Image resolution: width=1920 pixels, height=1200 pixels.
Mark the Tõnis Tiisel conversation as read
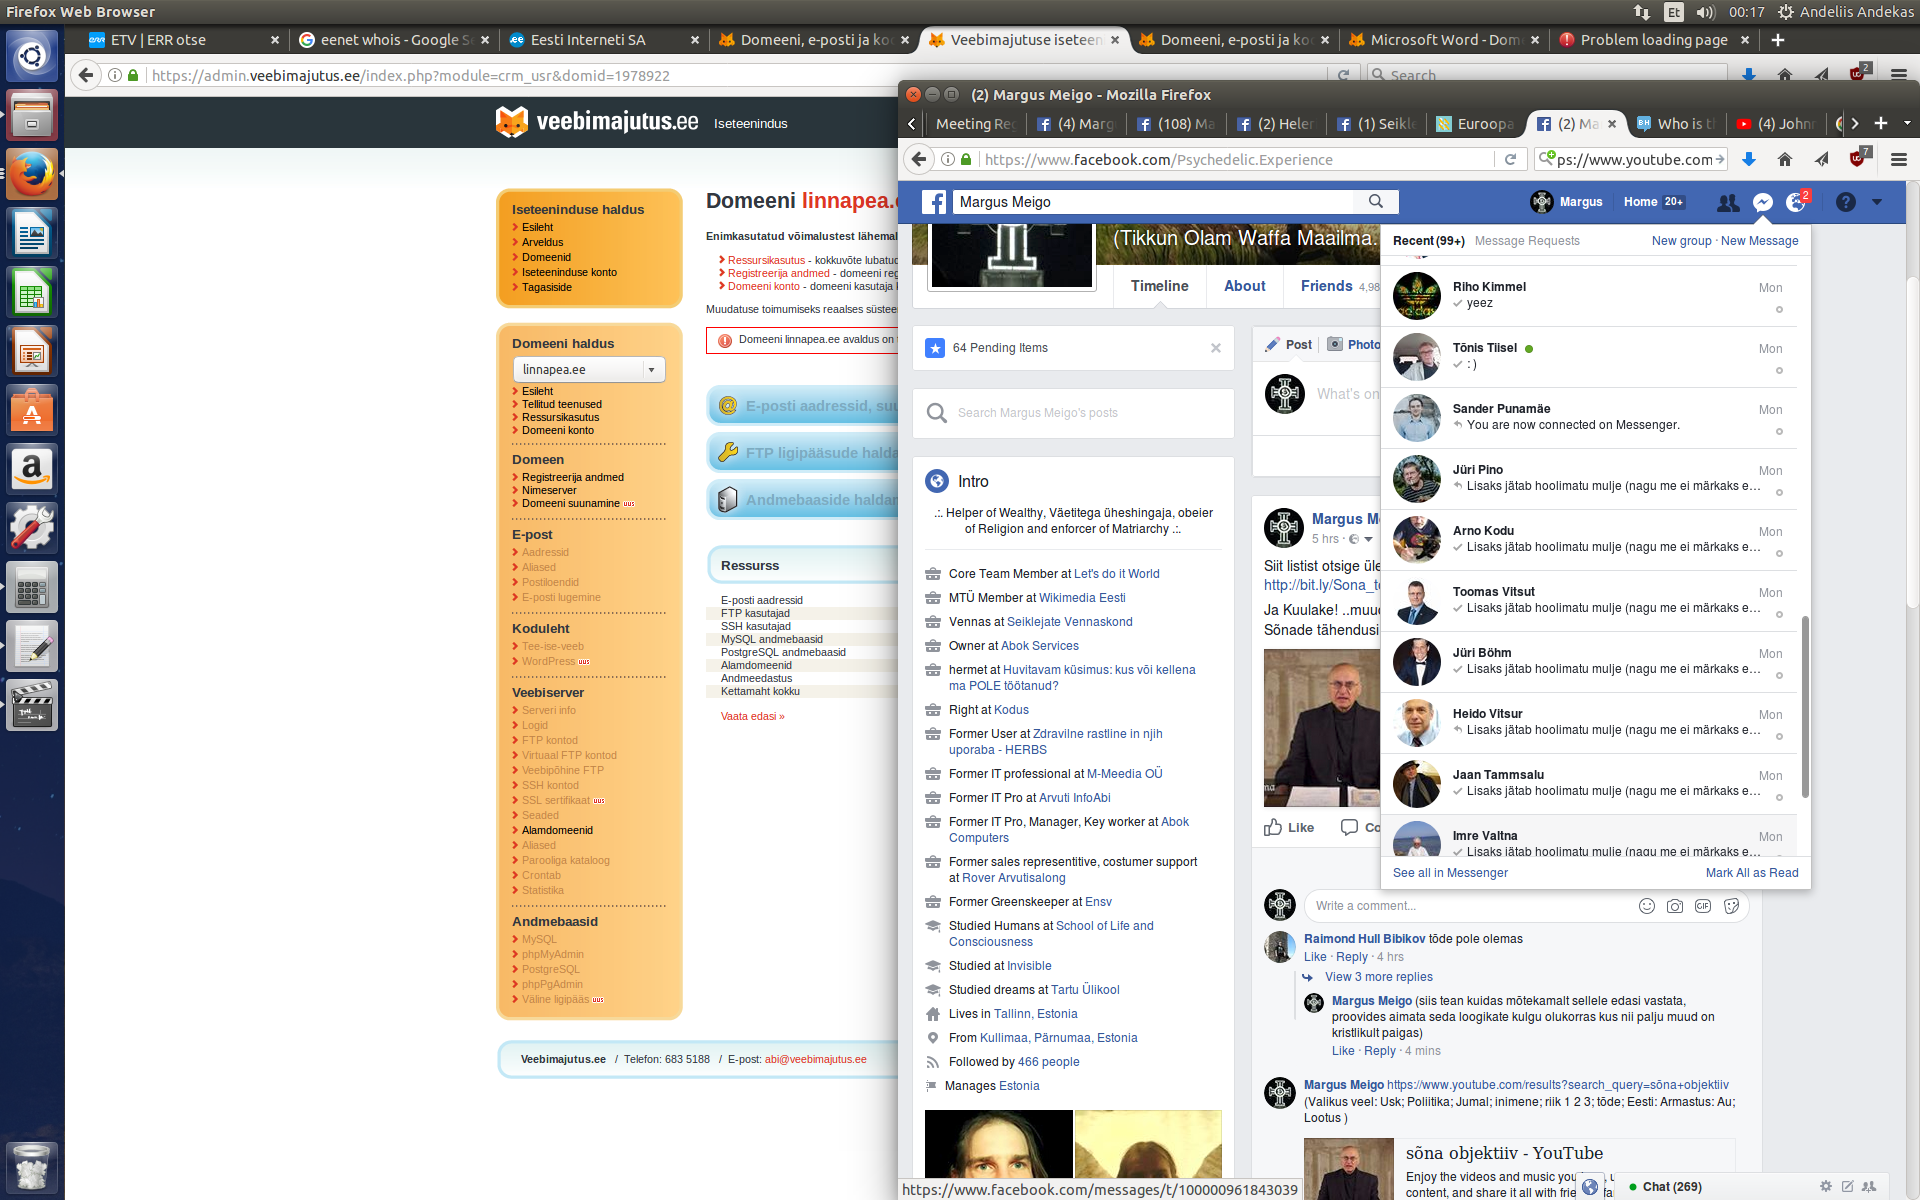click(x=1779, y=371)
